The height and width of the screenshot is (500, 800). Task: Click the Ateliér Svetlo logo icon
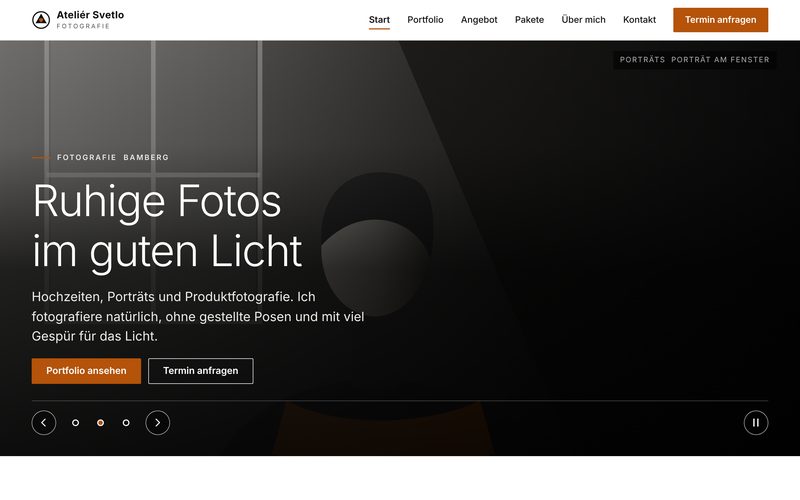(41, 20)
